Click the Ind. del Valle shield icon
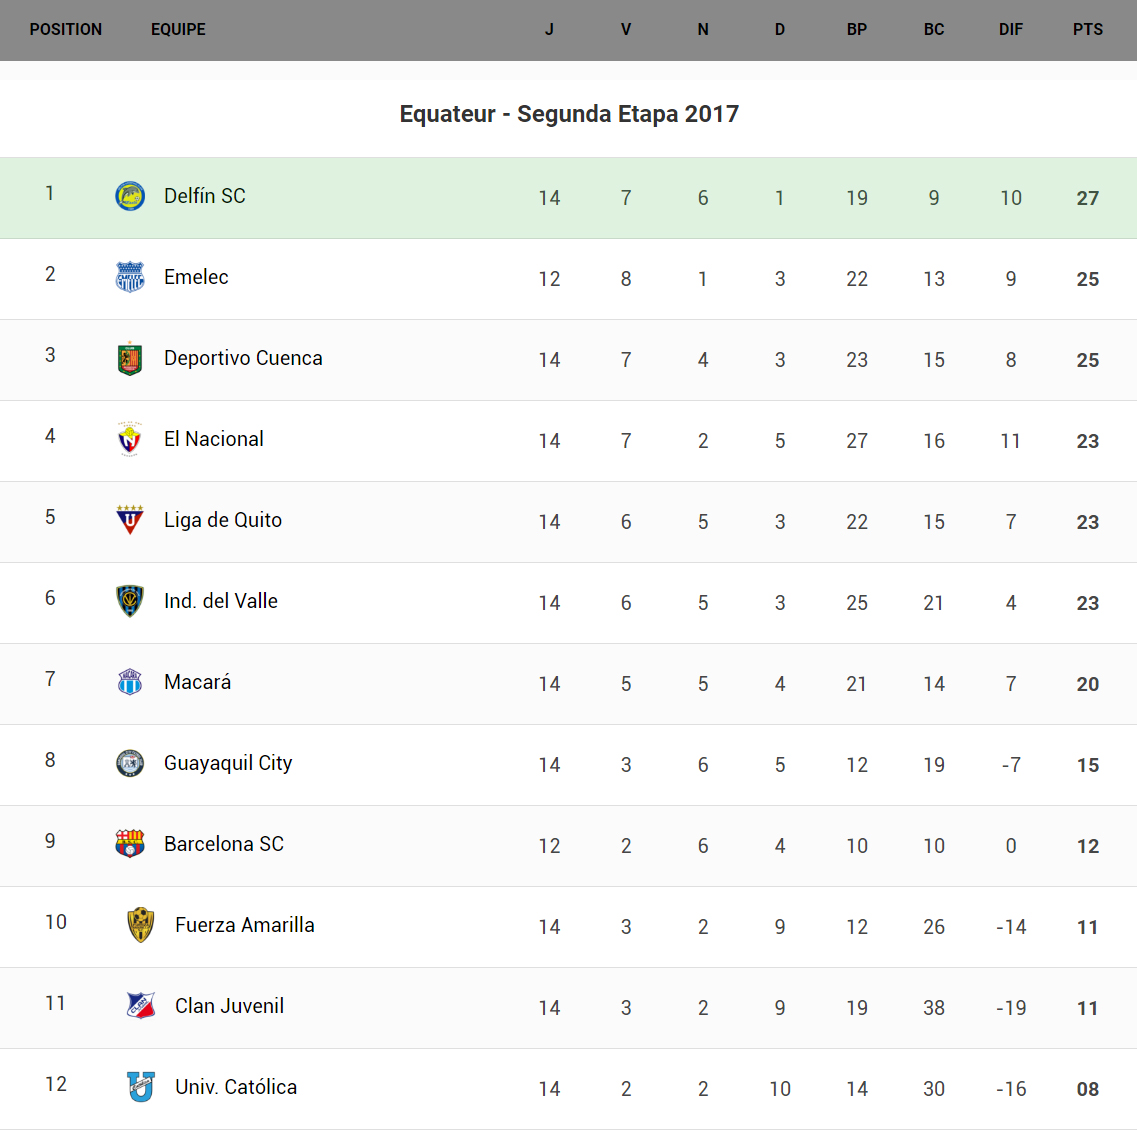Screen dimensions: 1137x1132 pos(130,601)
